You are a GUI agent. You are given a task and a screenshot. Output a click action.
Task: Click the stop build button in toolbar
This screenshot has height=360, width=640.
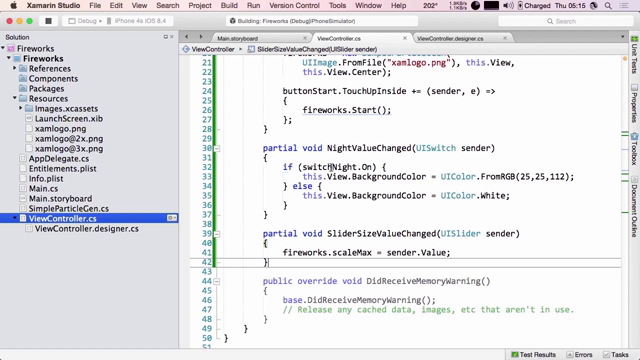[48, 21]
